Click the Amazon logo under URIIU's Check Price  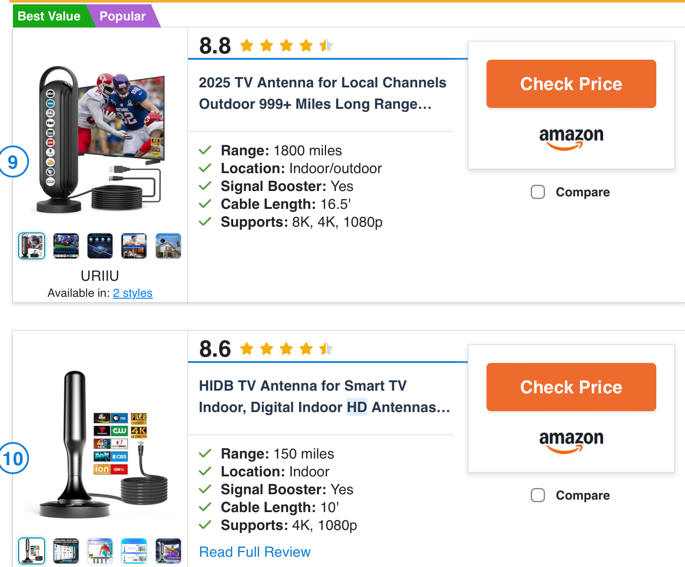pos(571,138)
